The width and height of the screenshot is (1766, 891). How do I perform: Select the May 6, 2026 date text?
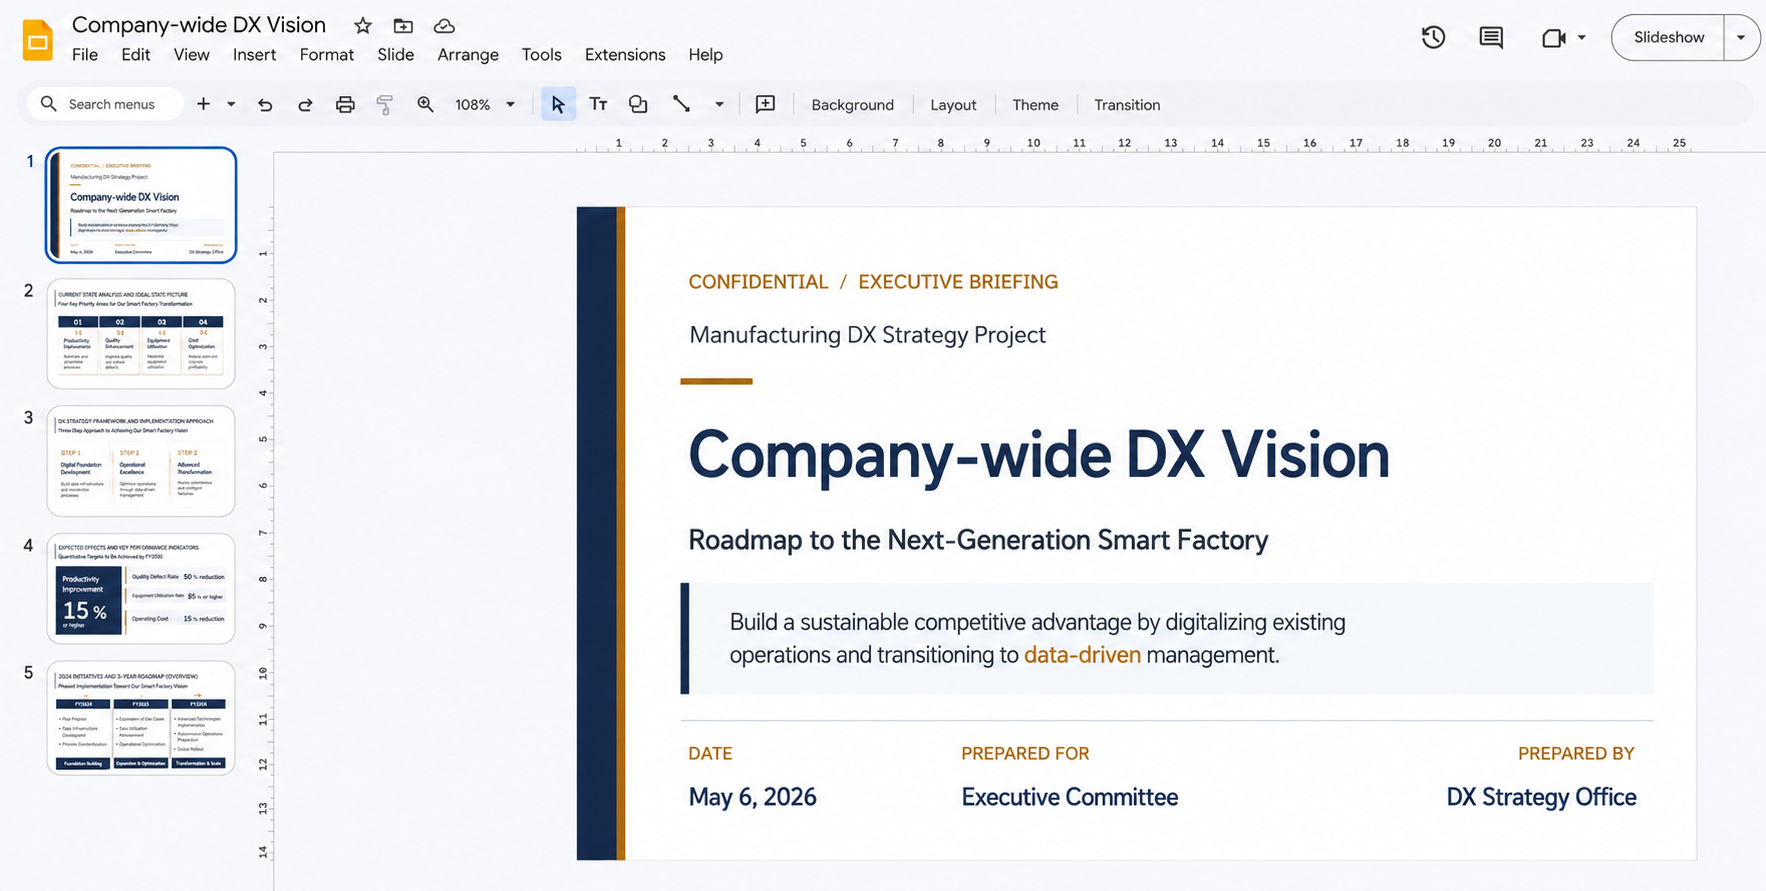(752, 797)
